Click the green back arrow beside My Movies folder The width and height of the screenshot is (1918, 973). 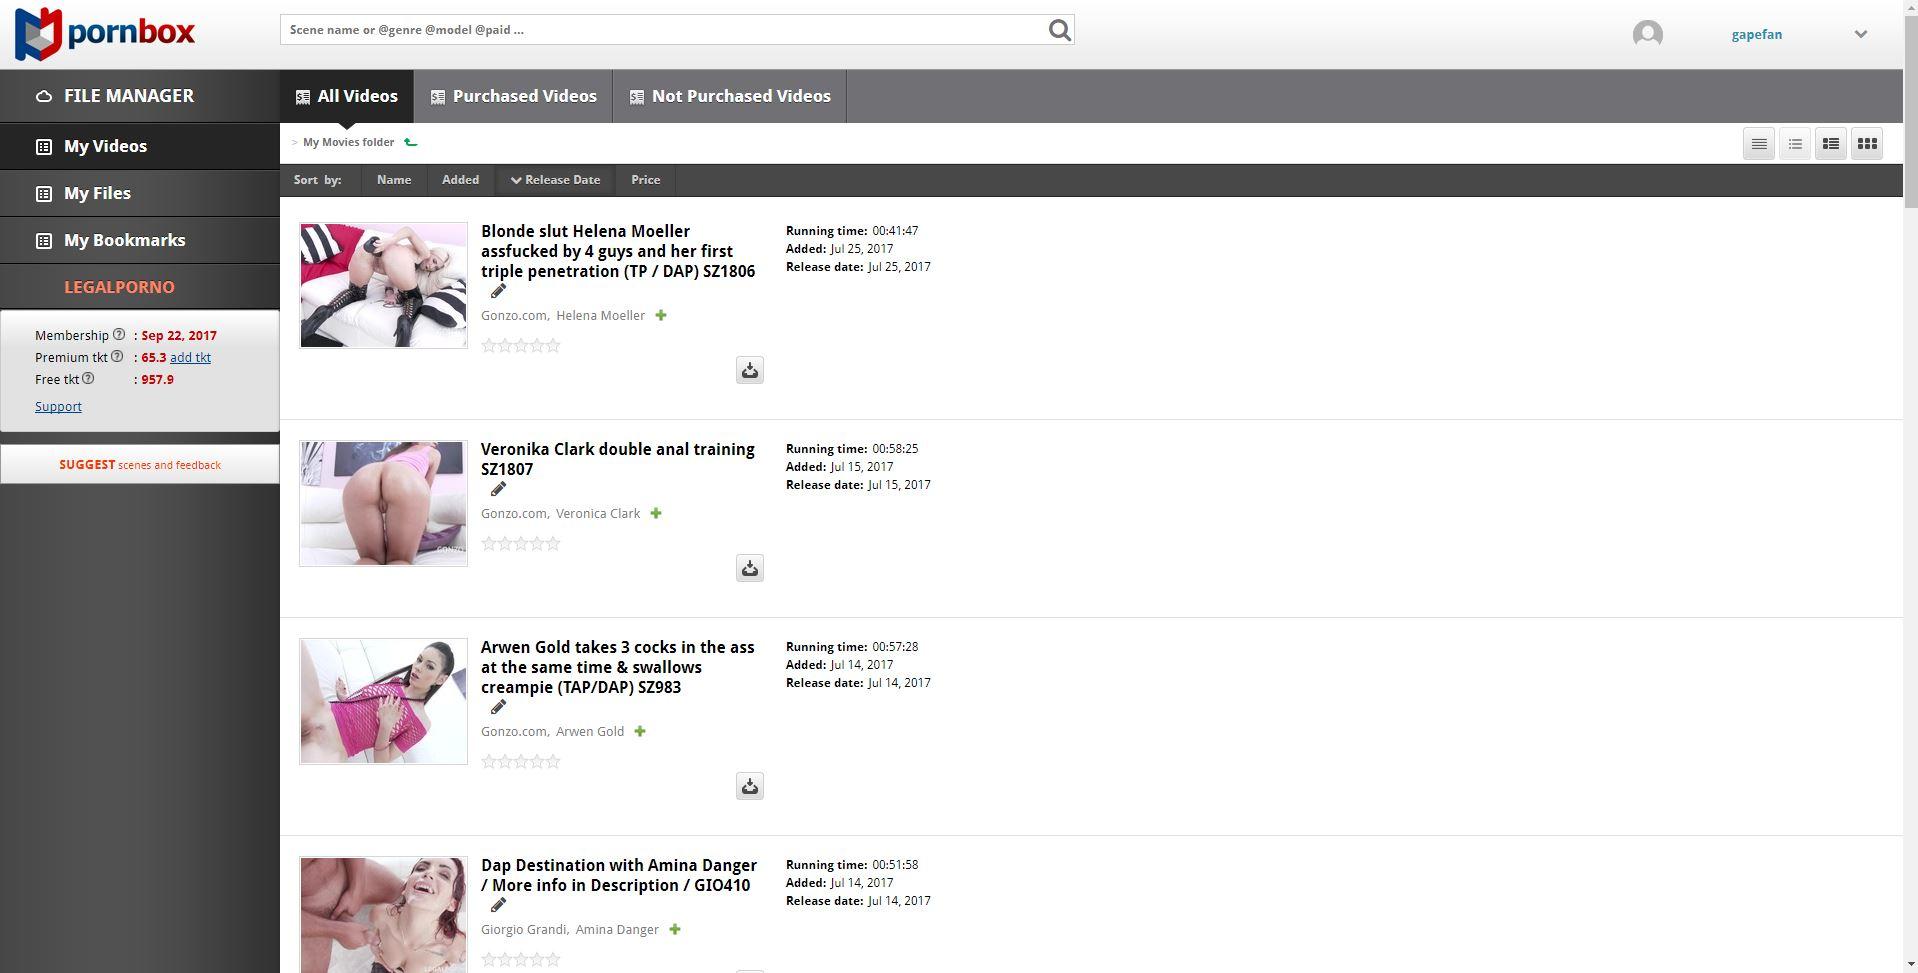pyautogui.click(x=410, y=142)
